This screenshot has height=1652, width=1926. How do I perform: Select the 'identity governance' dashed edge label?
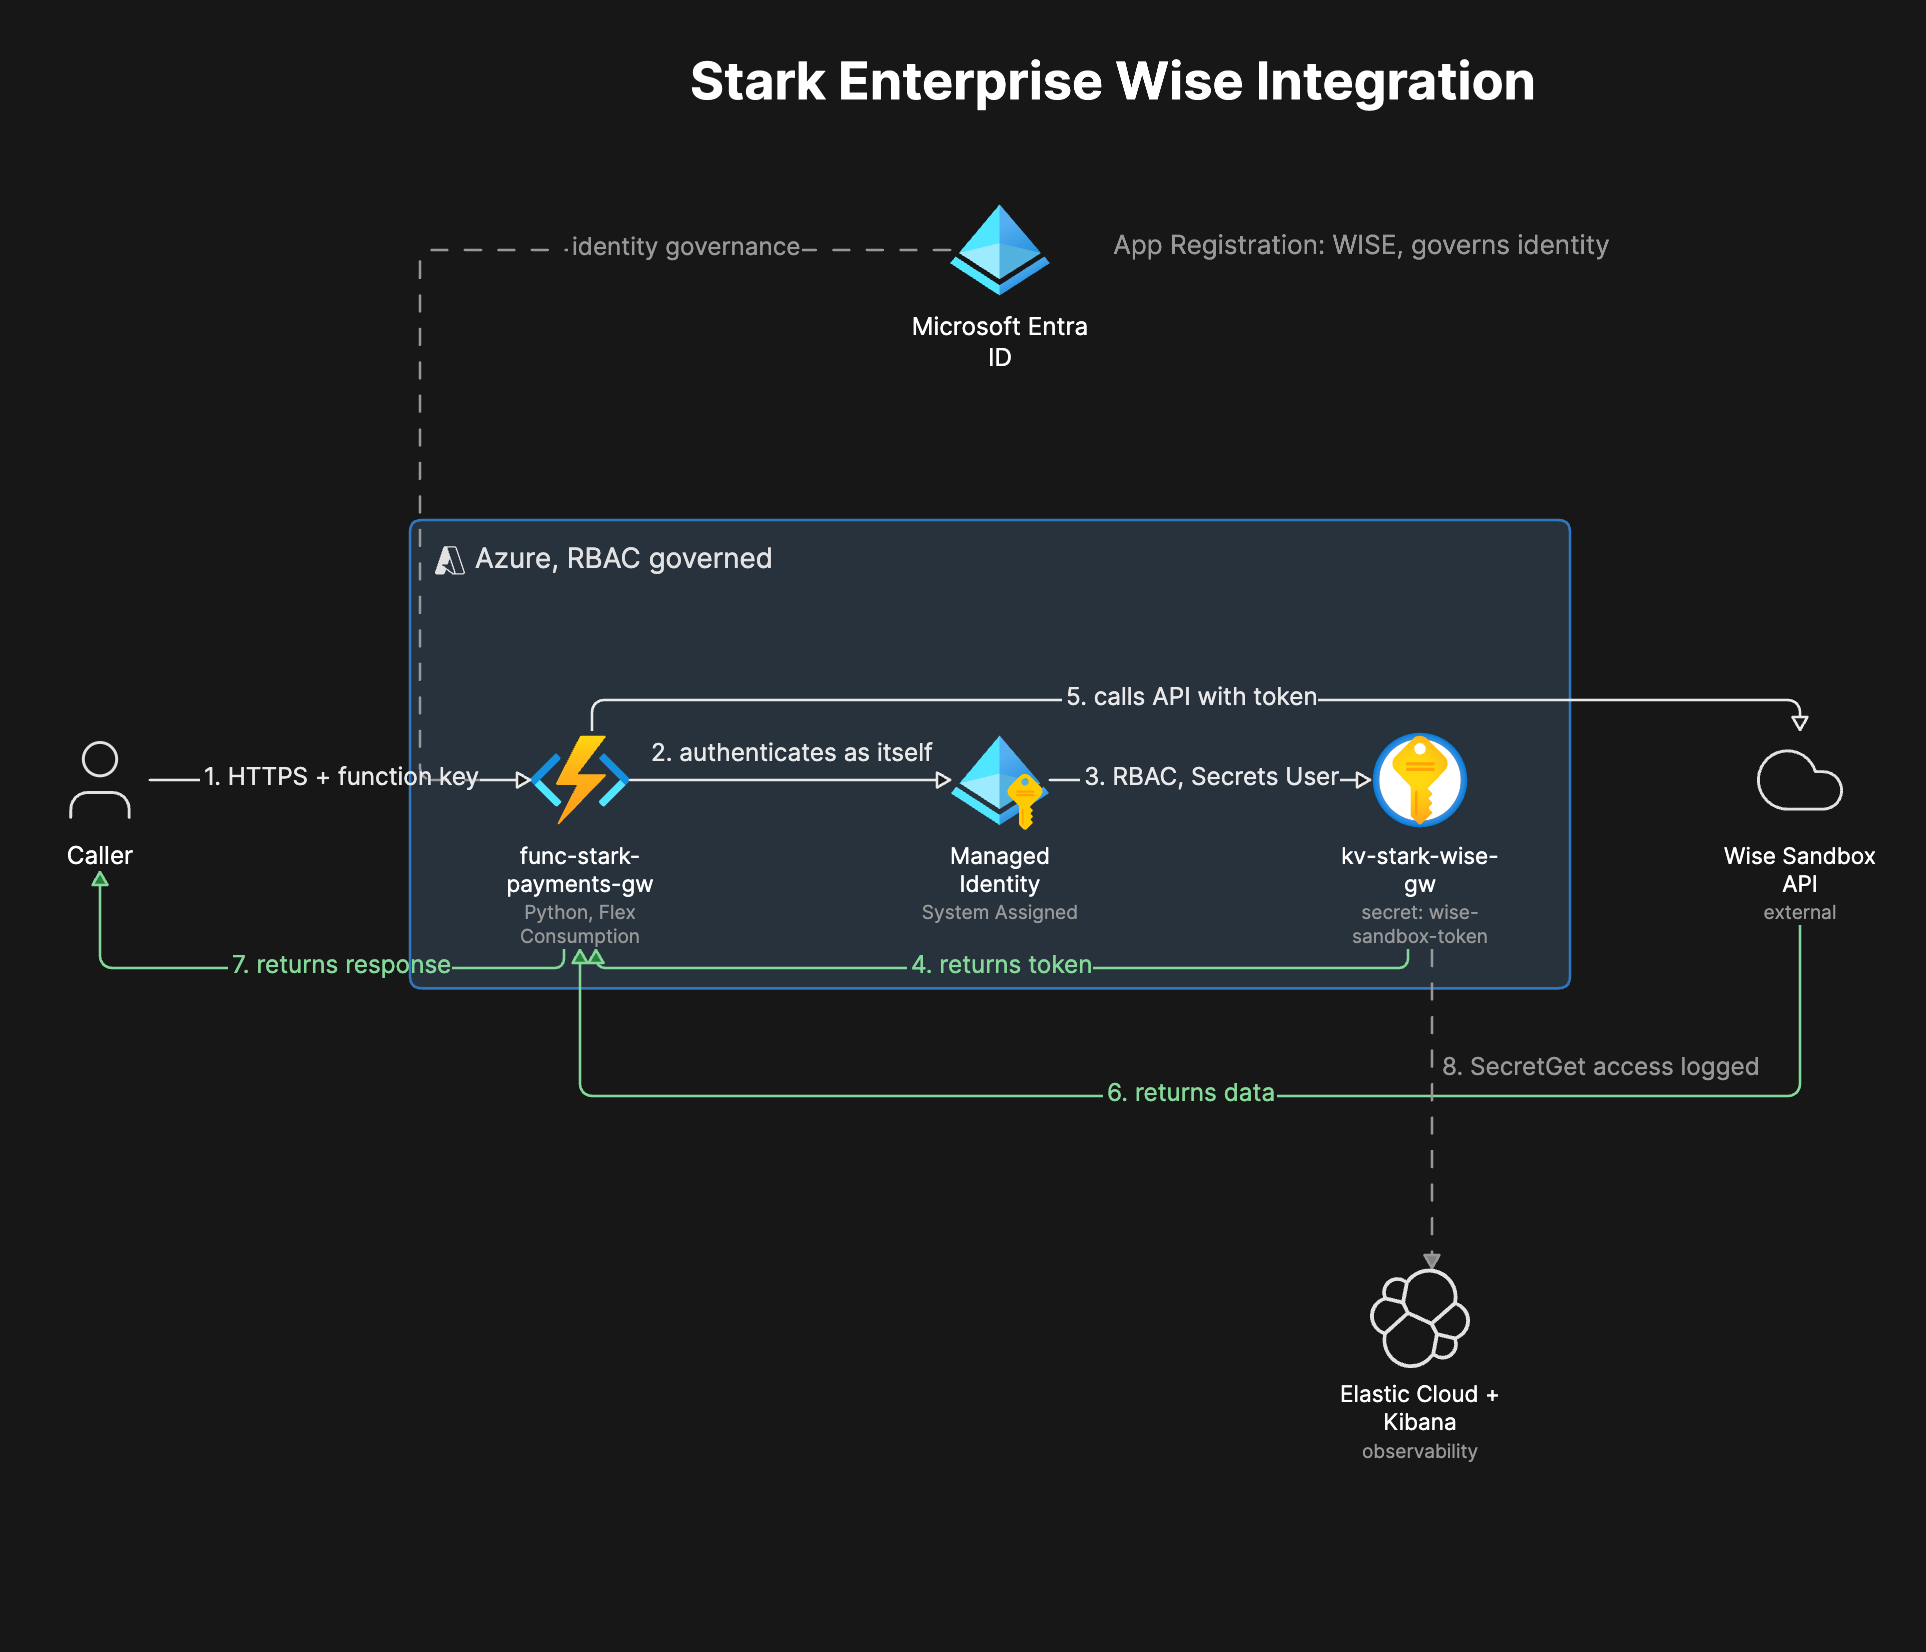[x=686, y=247]
